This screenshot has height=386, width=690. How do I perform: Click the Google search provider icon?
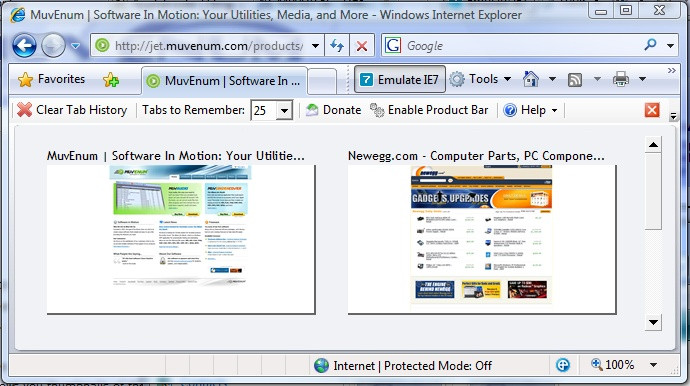pos(393,45)
